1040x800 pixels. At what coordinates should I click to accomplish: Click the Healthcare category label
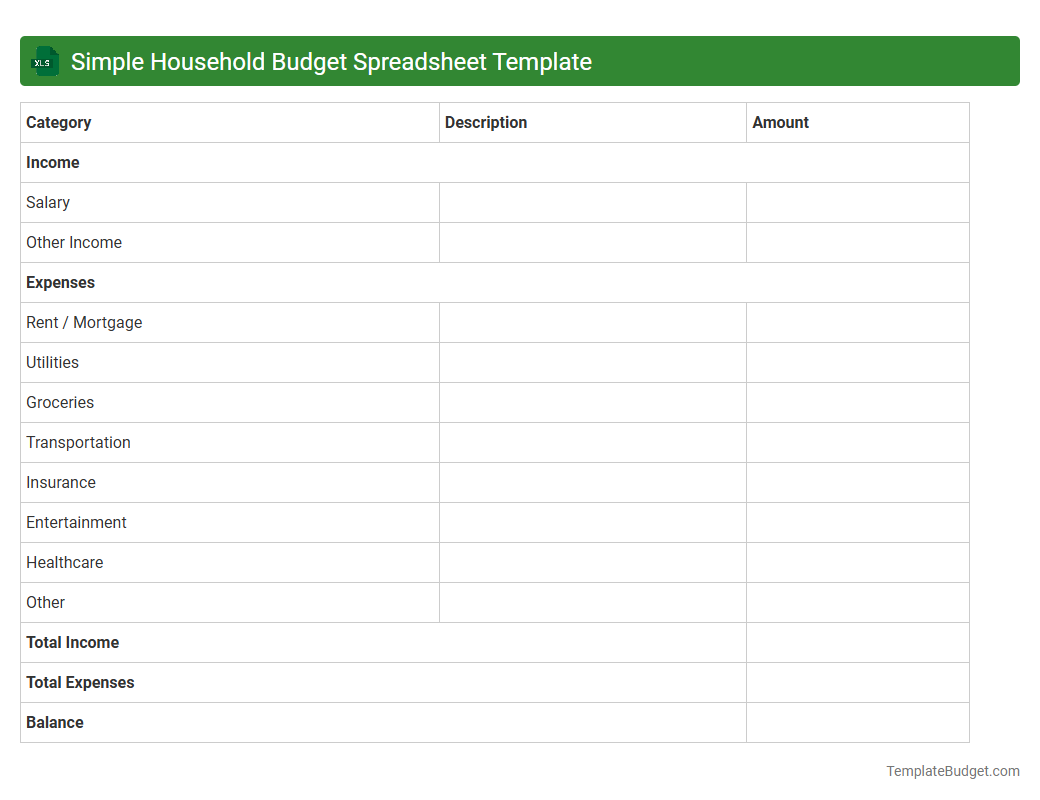coord(64,562)
